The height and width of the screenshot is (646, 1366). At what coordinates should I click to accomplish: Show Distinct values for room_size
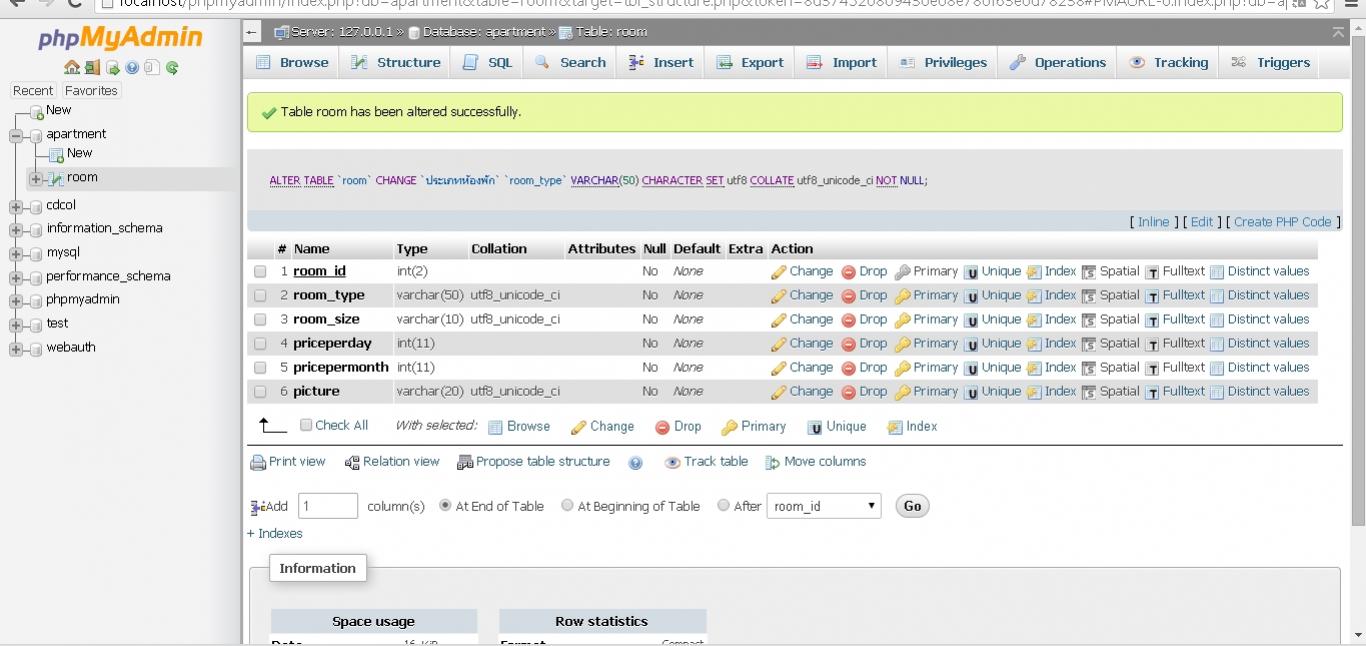(x=1259, y=319)
